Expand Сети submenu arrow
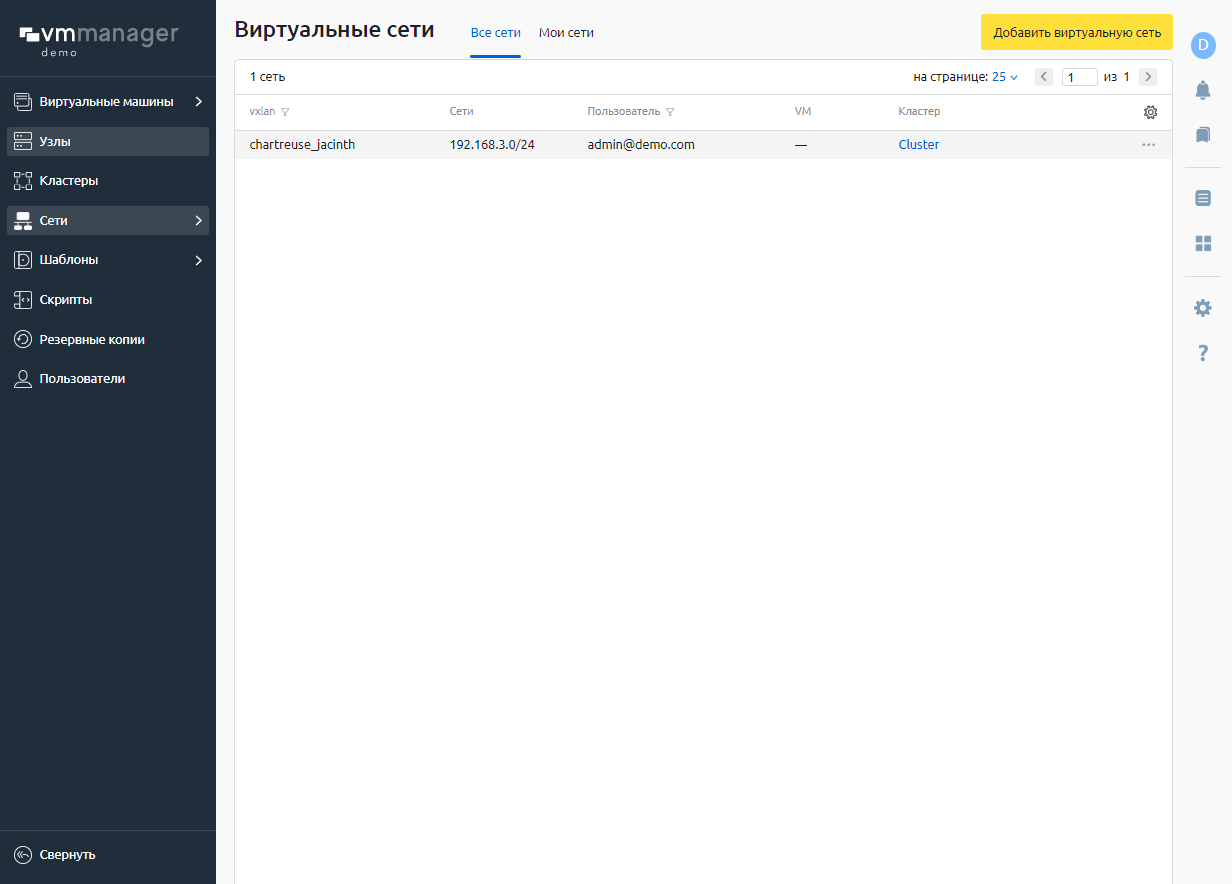Screen dimensions: 1232x884 click(x=198, y=221)
